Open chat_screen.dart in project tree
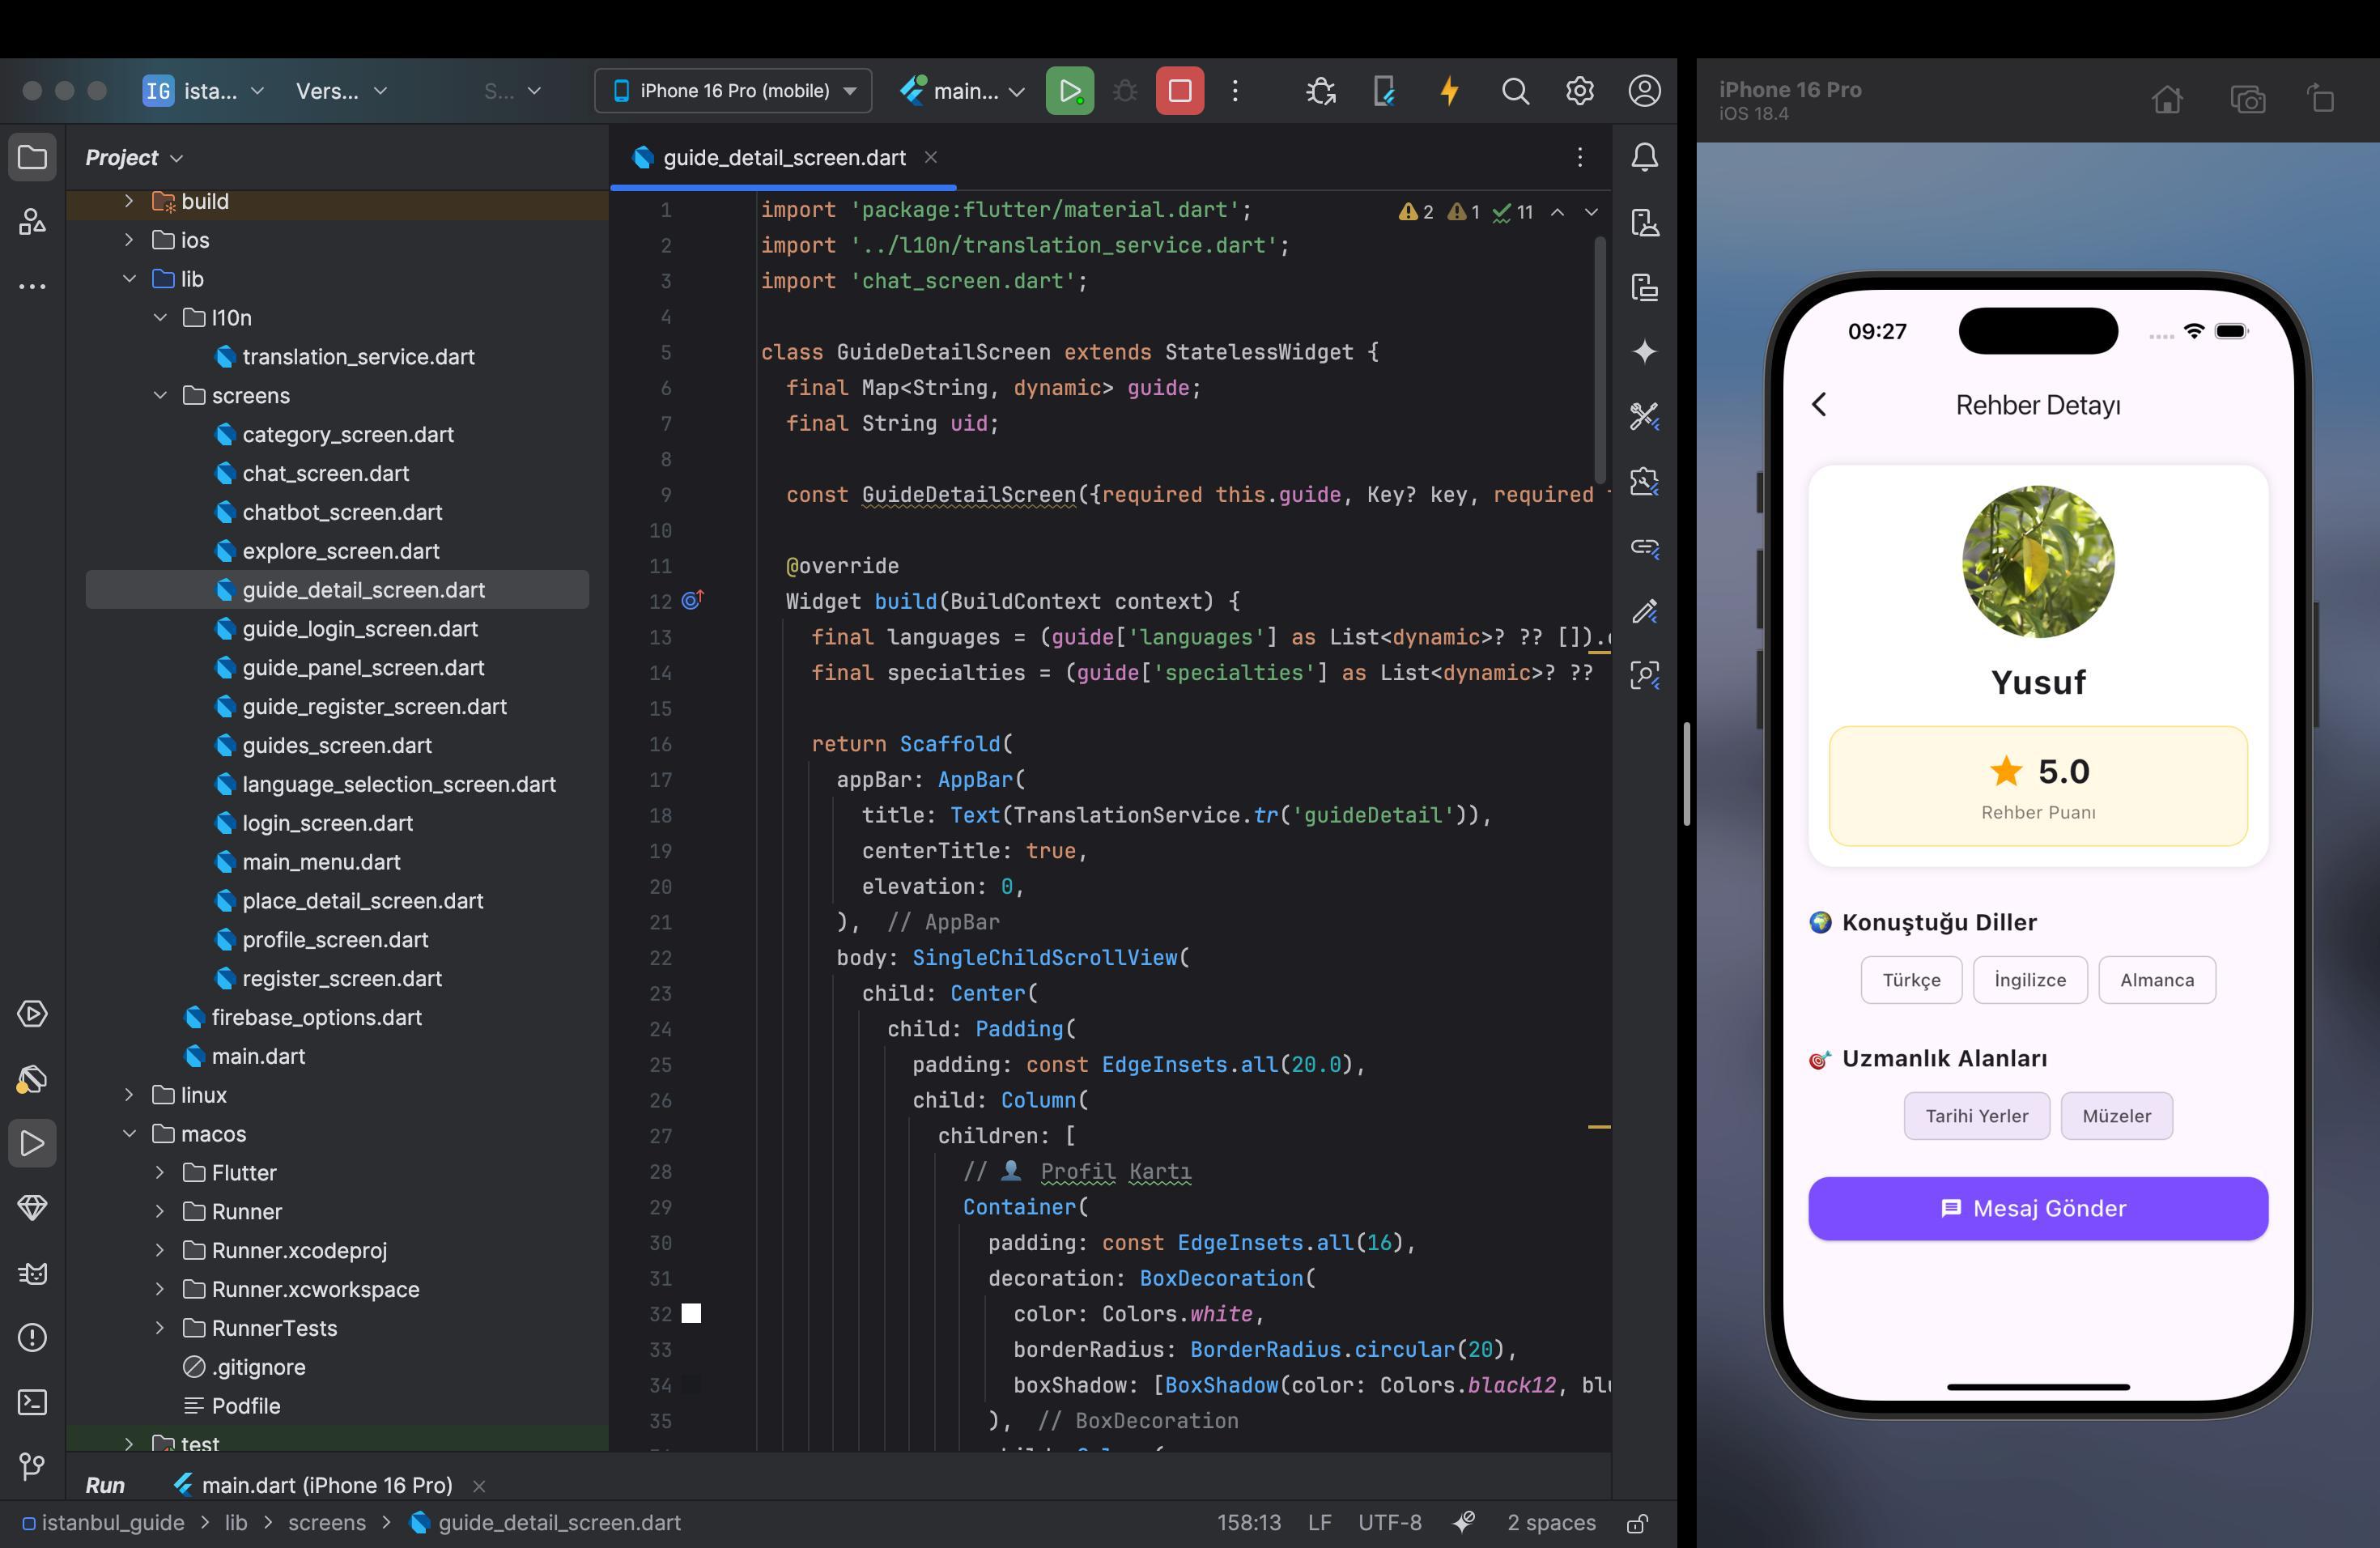 (x=325, y=473)
